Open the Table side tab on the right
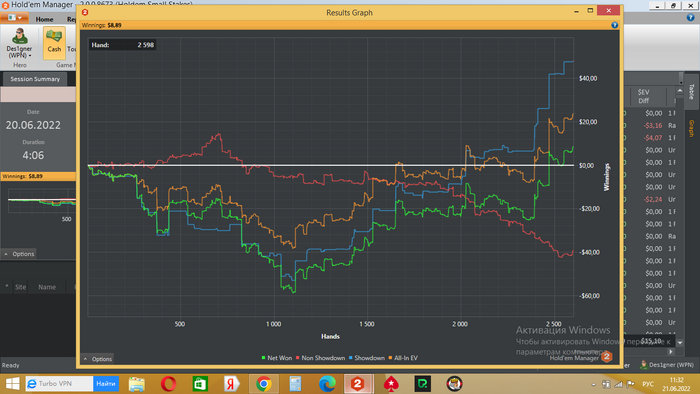 [x=691, y=92]
